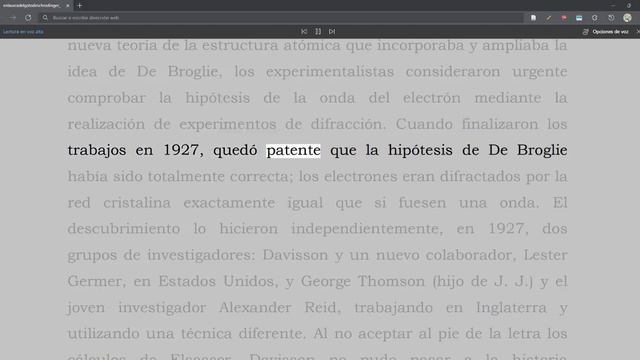Open the user profile avatar
The height and width of the screenshot is (360, 640).
click(627, 18)
